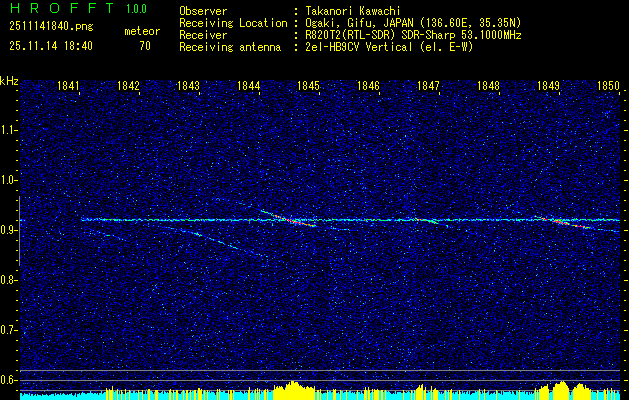The image size is (629, 400).
Task: Select the filename 2511141840.png
Action: point(51,27)
